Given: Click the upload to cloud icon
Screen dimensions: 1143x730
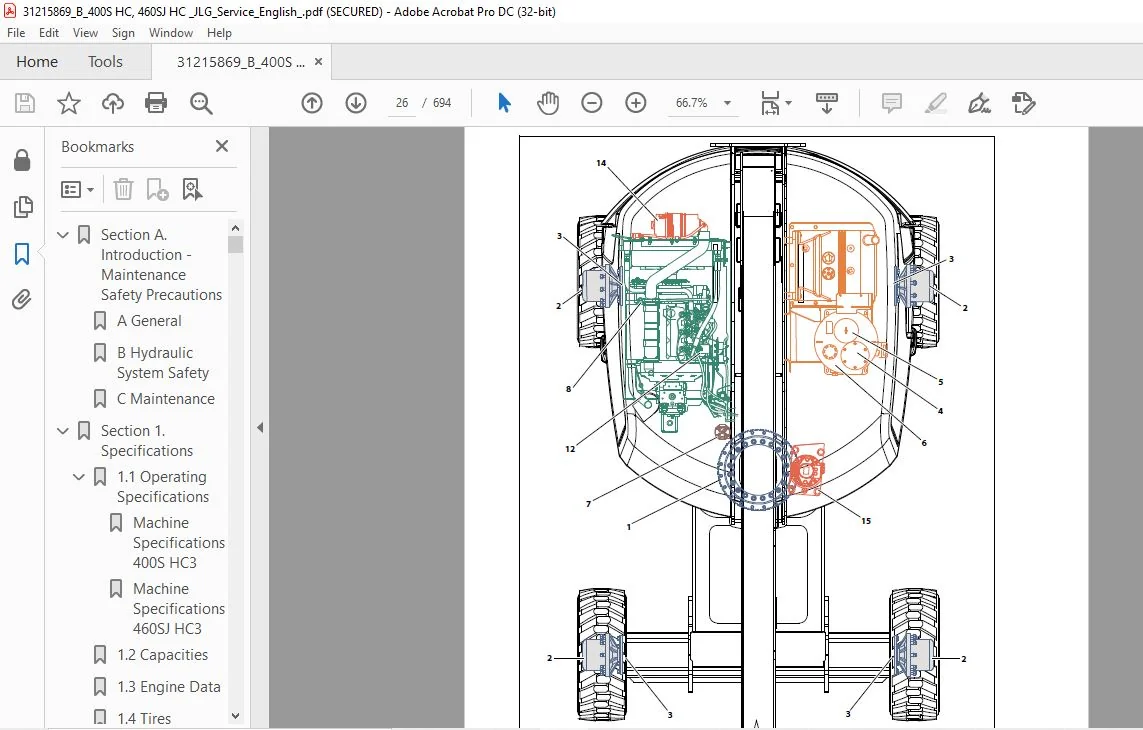Looking at the screenshot, I should pos(112,103).
